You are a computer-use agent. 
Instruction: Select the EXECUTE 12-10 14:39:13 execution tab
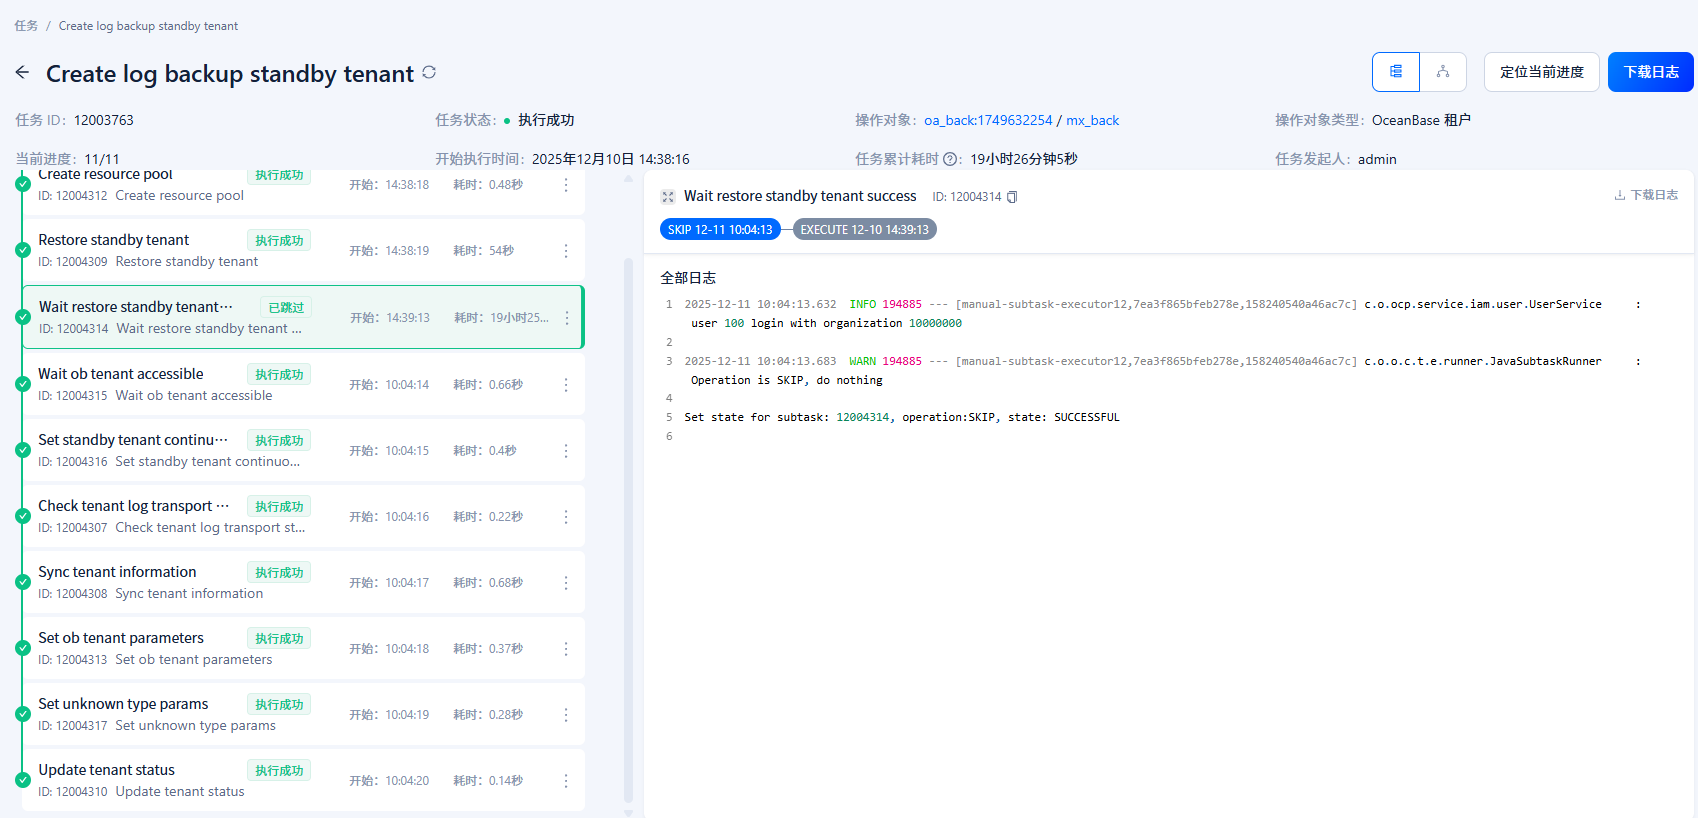pyautogui.click(x=864, y=230)
